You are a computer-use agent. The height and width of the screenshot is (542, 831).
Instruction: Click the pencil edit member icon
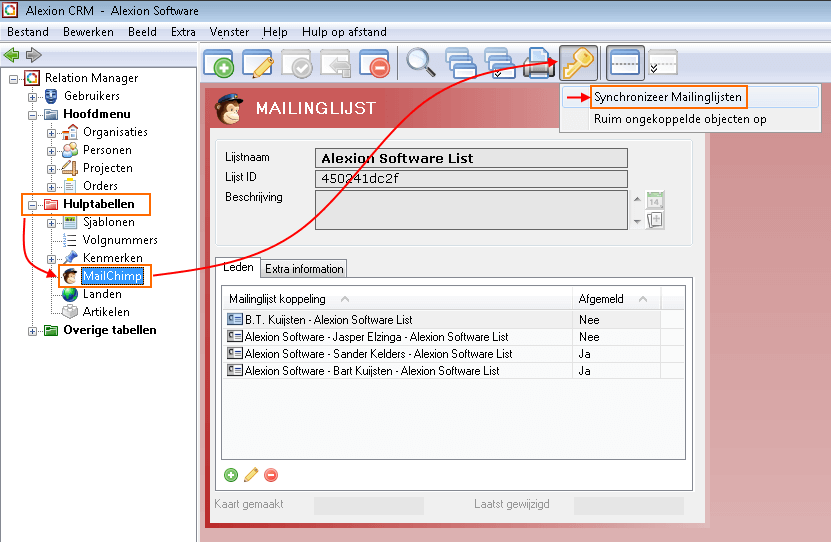point(251,475)
